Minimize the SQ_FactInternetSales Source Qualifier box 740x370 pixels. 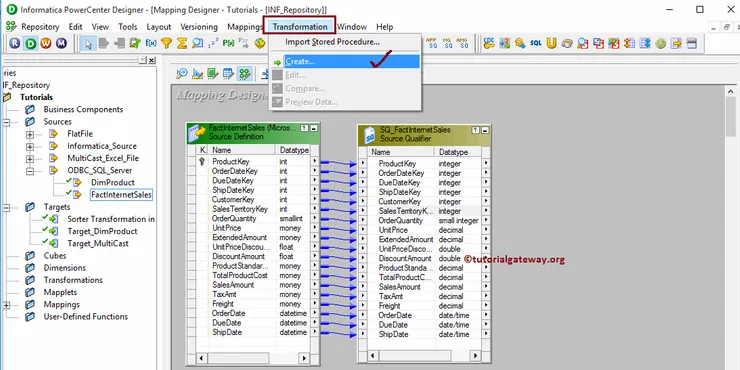click(485, 130)
